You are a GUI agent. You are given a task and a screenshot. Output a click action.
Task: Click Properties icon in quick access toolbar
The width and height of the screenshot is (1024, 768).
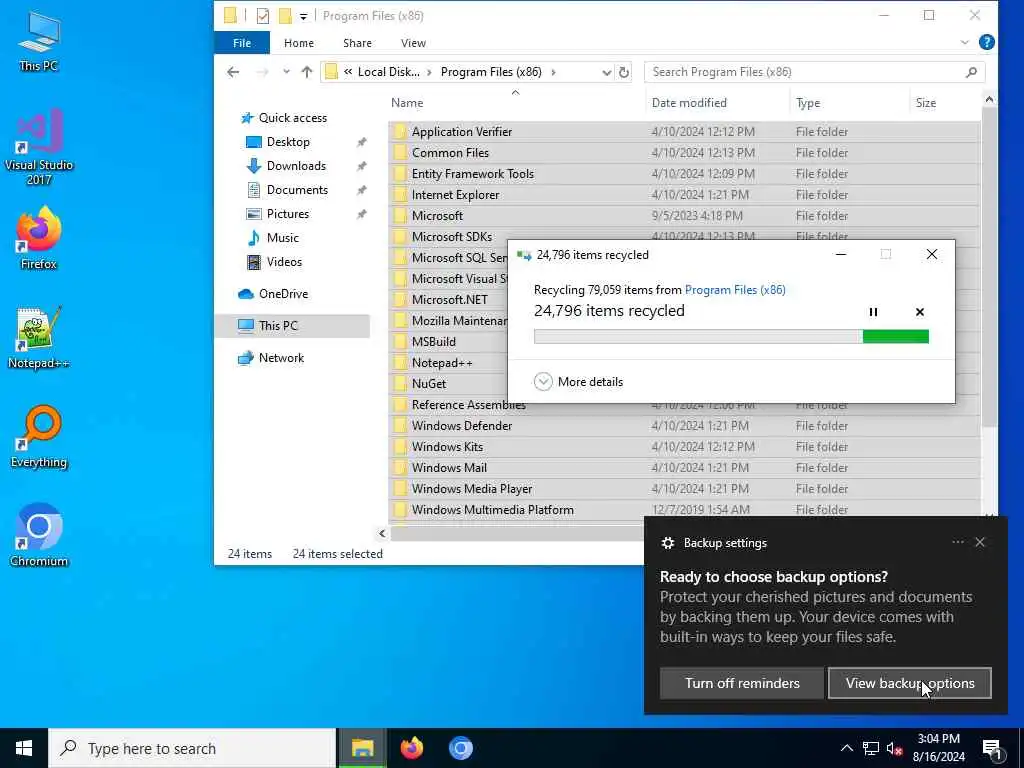click(263, 16)
